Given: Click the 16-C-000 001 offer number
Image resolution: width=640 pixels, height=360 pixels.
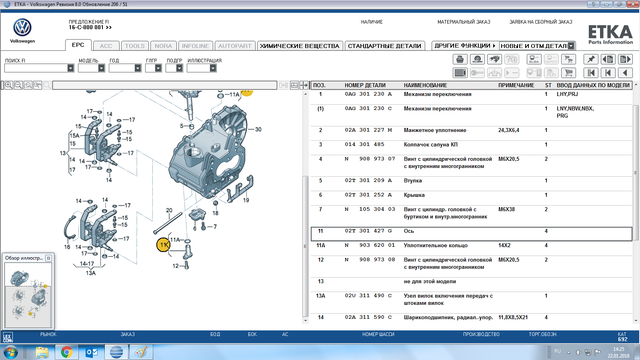Looking at the screenshot, I should 90,27.
